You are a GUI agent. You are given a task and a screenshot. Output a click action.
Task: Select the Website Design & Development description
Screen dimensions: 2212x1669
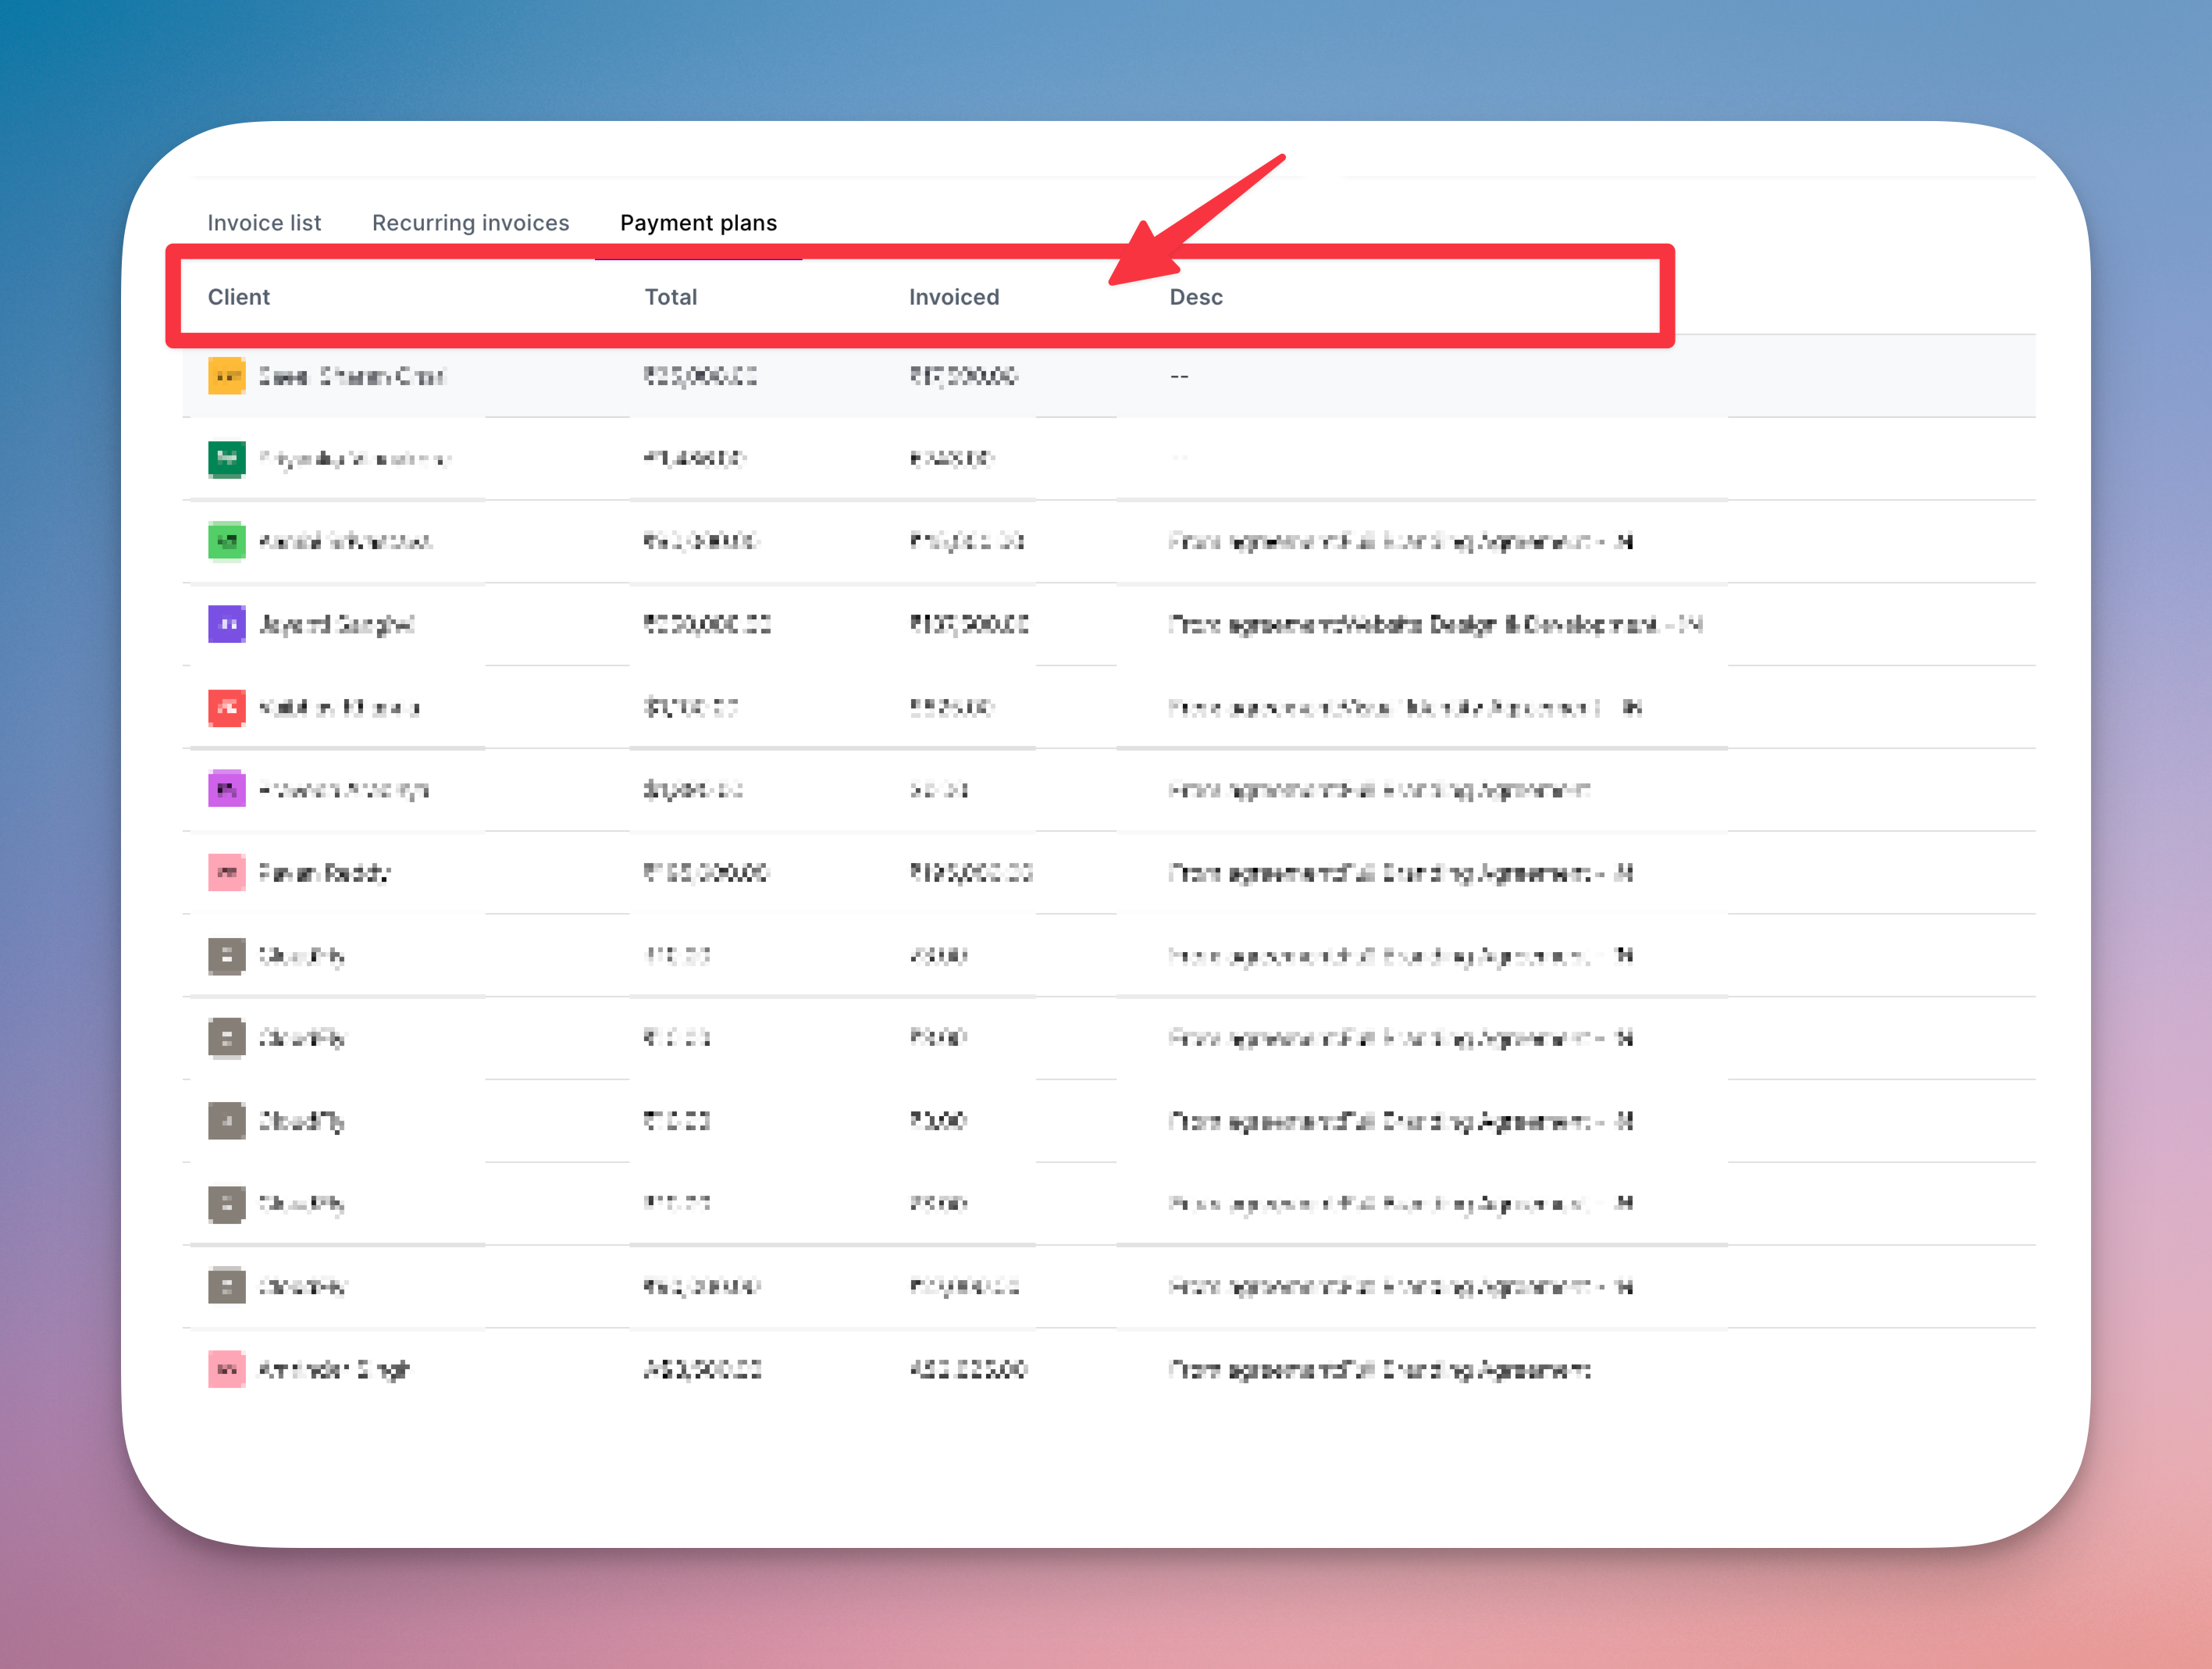(1435, 625)
